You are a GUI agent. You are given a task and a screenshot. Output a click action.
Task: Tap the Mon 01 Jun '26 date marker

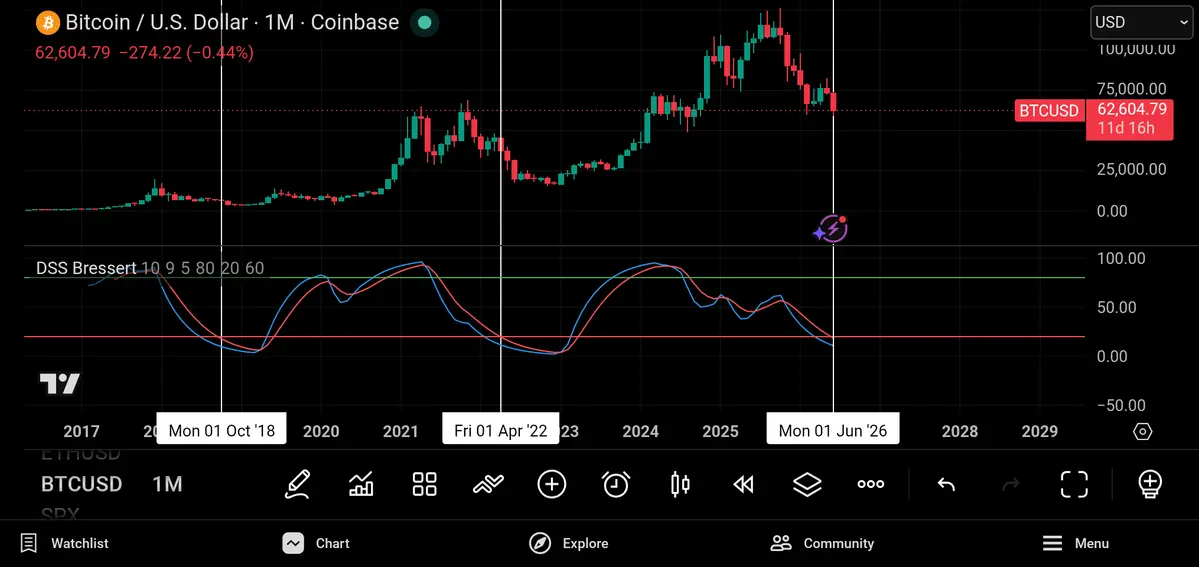833,430
